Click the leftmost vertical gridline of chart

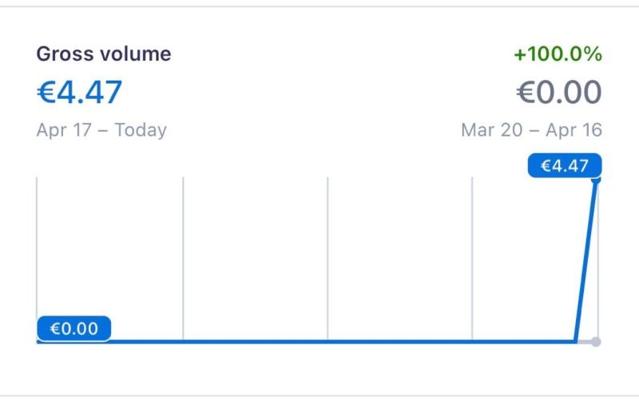pyautogui.click(x=37, y=250)
